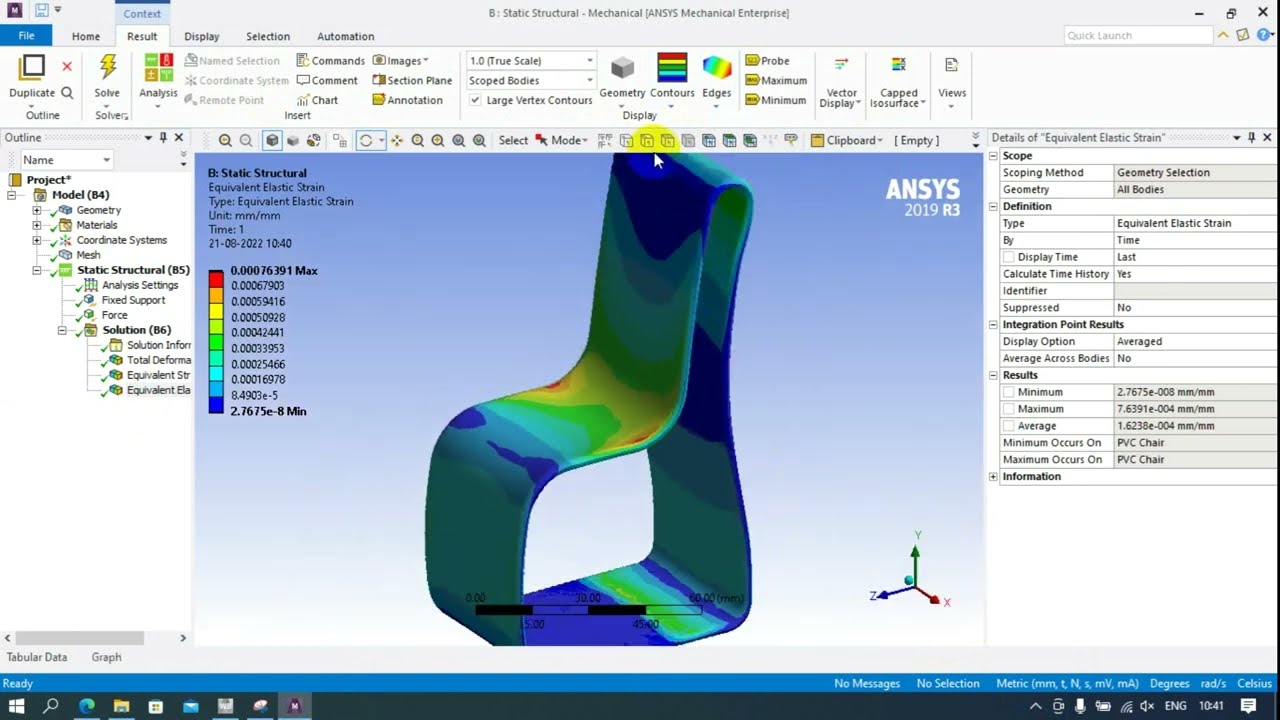Tick the Maximum result checkbox in Details

1008,409
